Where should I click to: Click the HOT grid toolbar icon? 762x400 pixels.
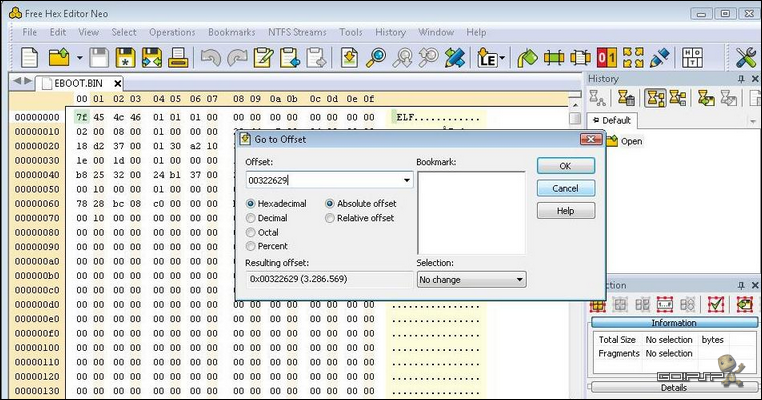(692, 57)
